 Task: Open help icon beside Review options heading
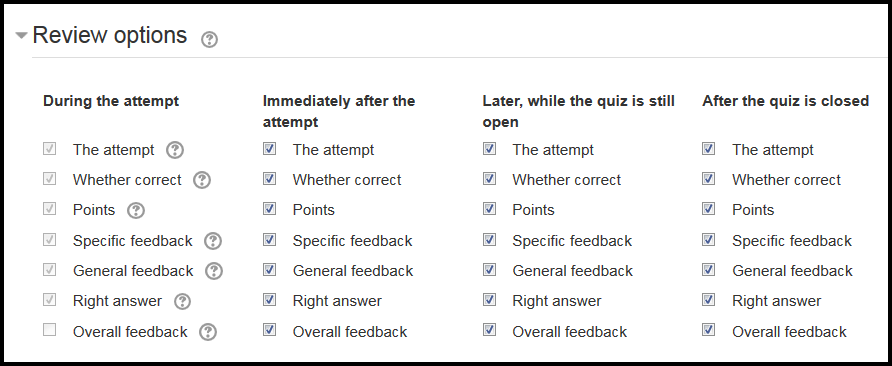pos(210,39)
